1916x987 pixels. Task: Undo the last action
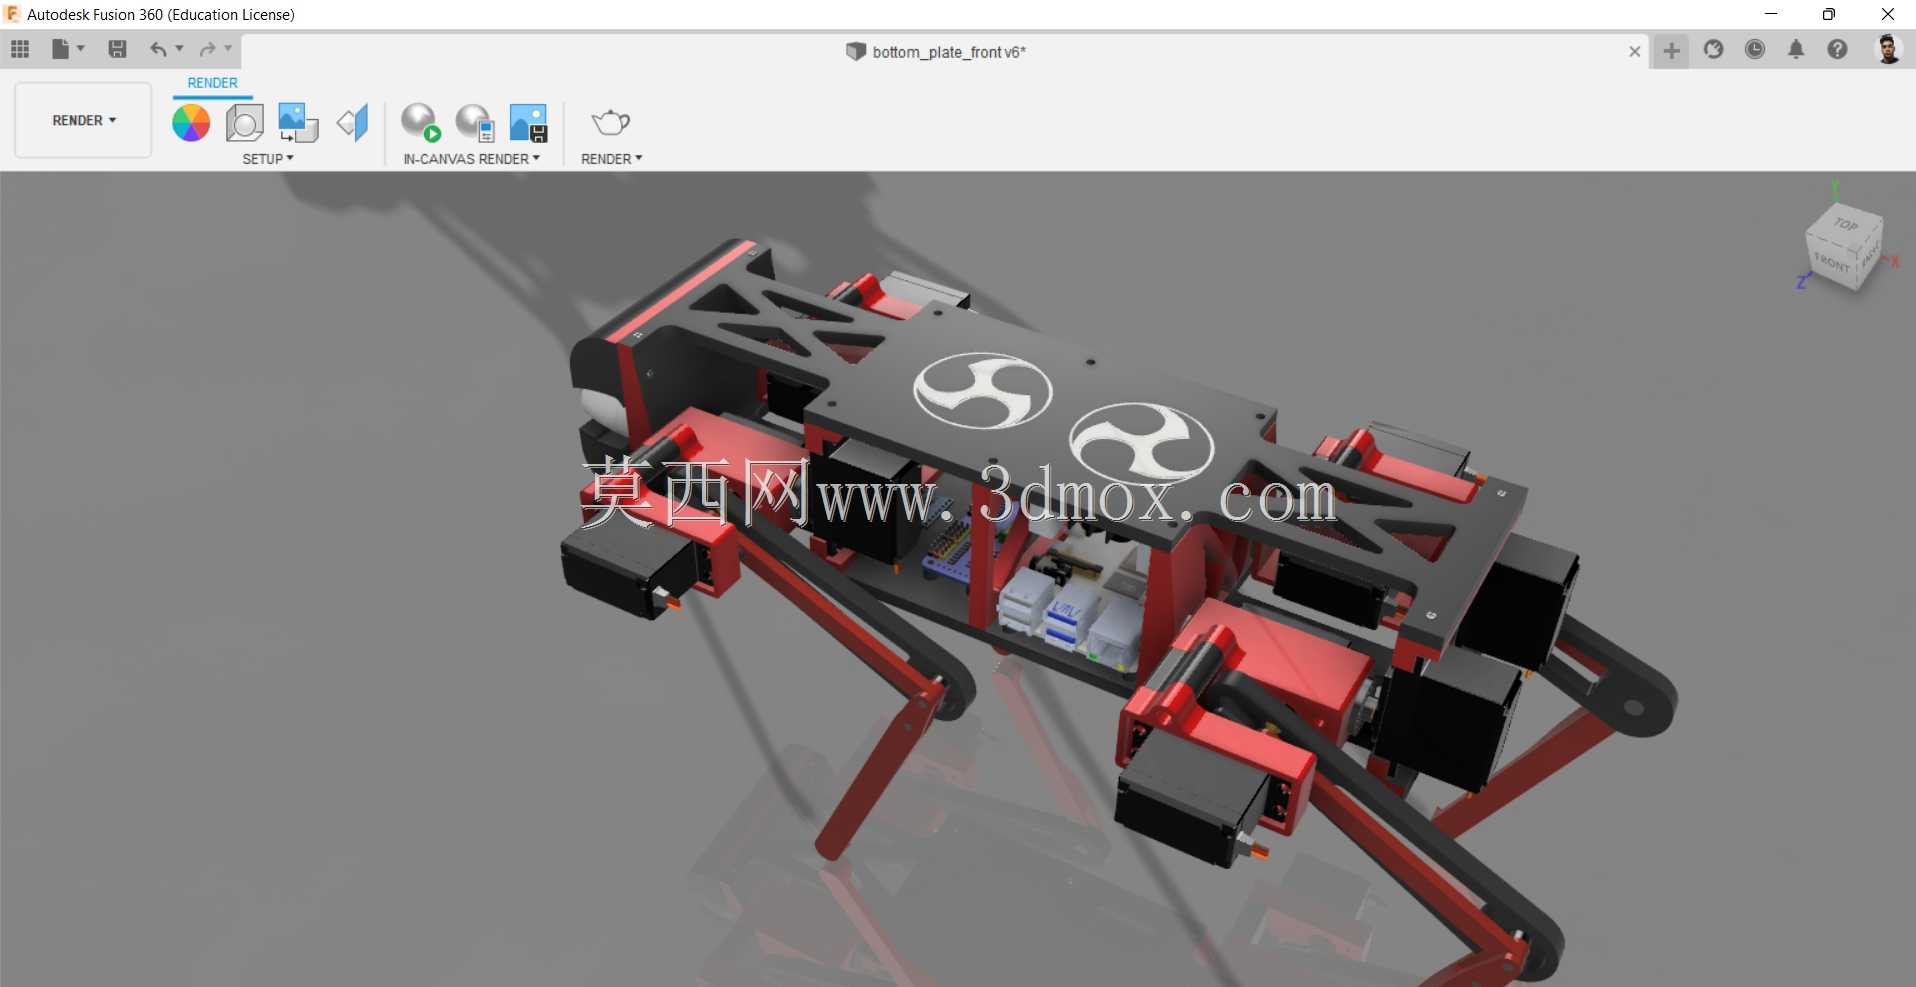pyautogui.click(x=158, y=49)
